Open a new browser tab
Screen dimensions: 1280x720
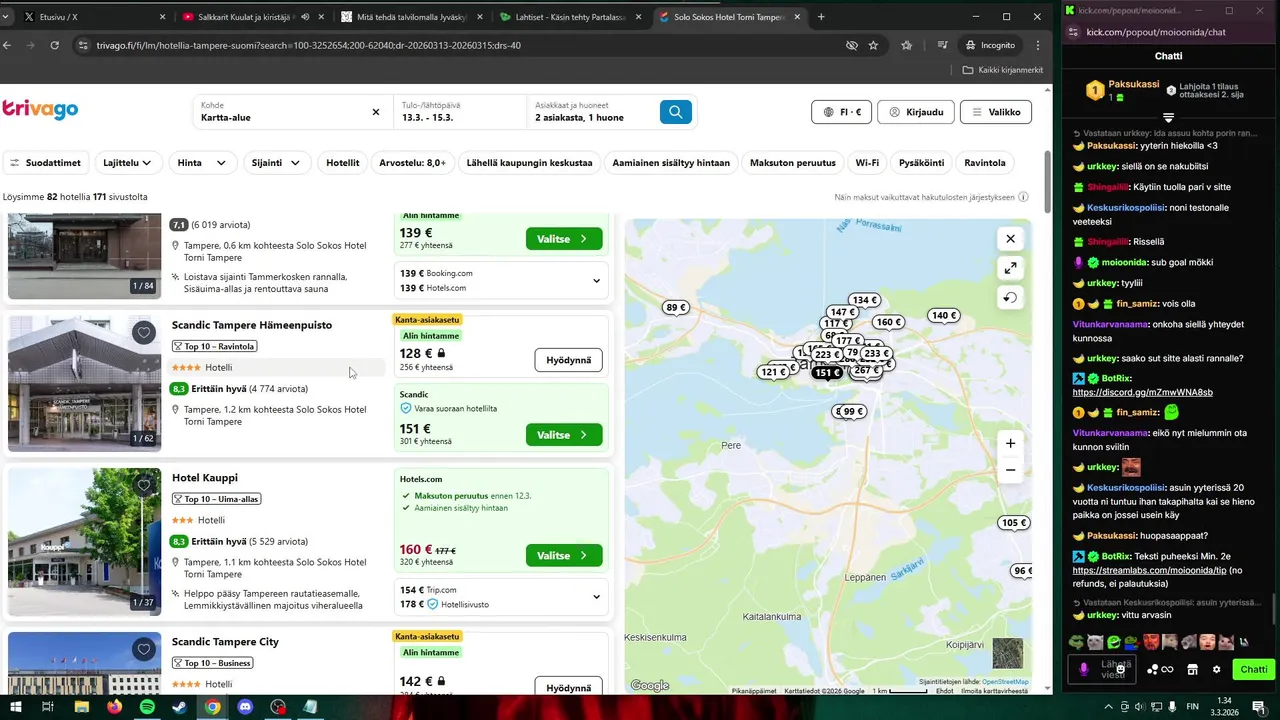click(821, 17)
